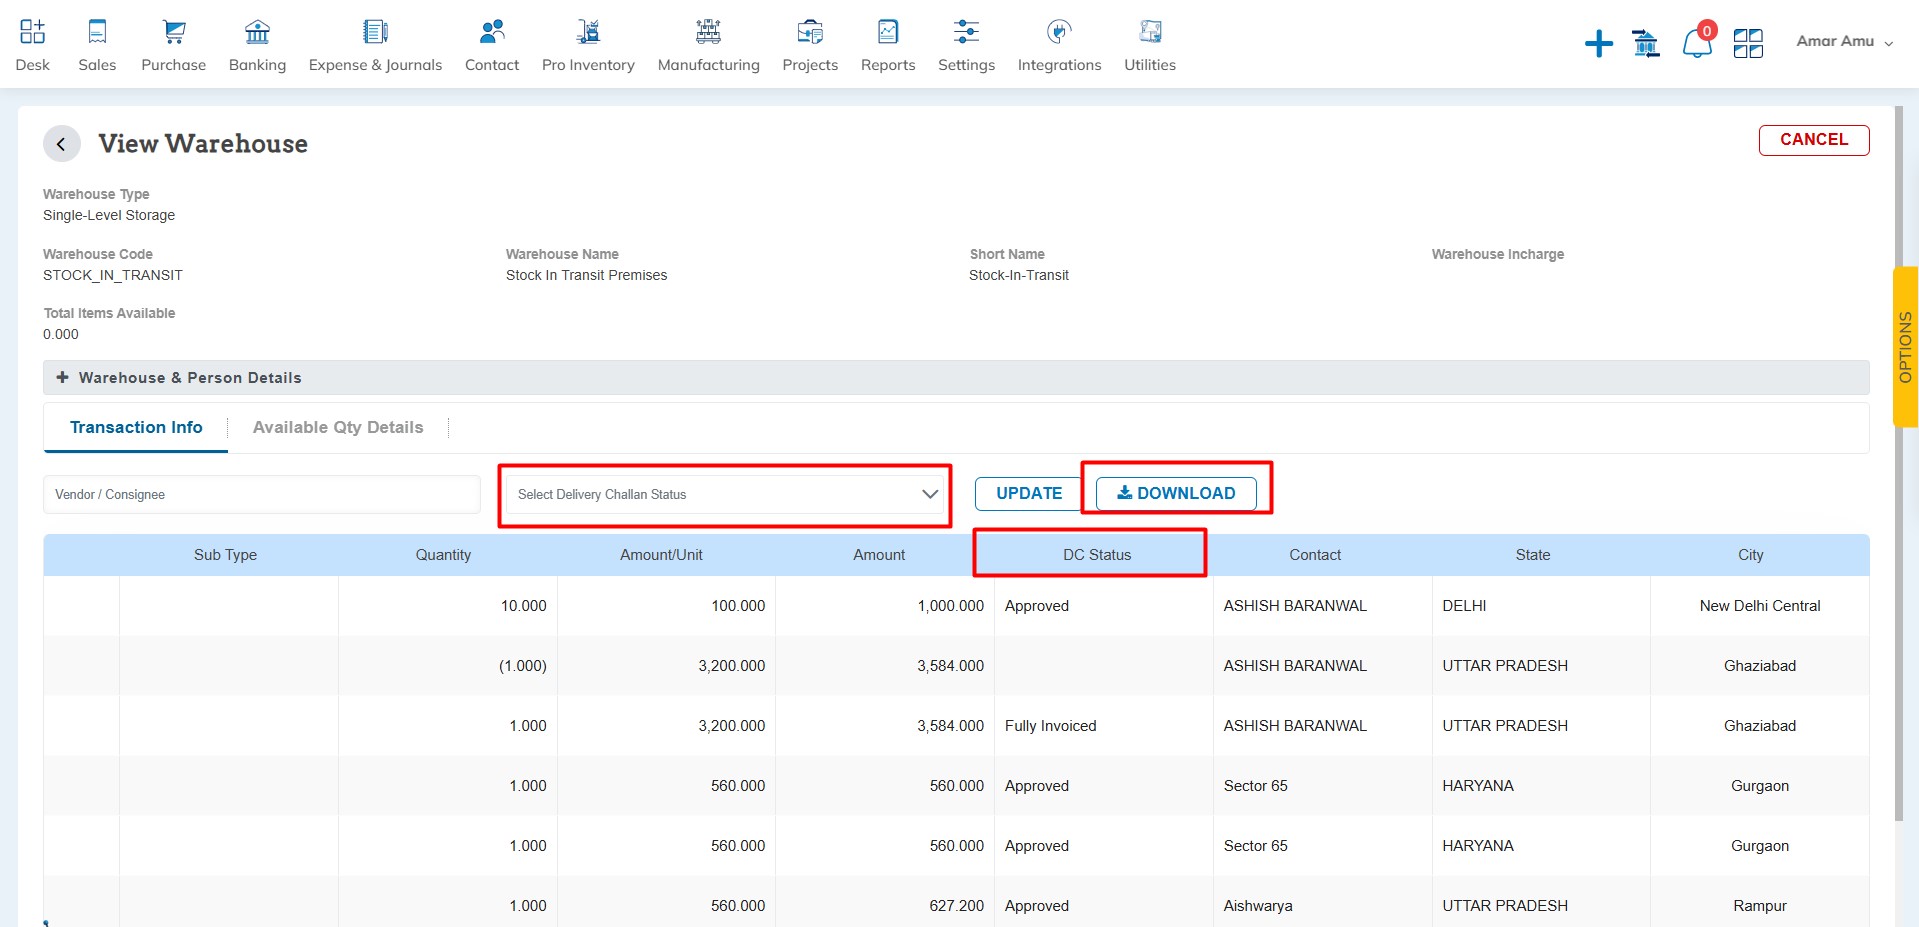Viewport: 1919px width, 927px height.
Task: Click the Amount column header
Action: click(879, 555)
